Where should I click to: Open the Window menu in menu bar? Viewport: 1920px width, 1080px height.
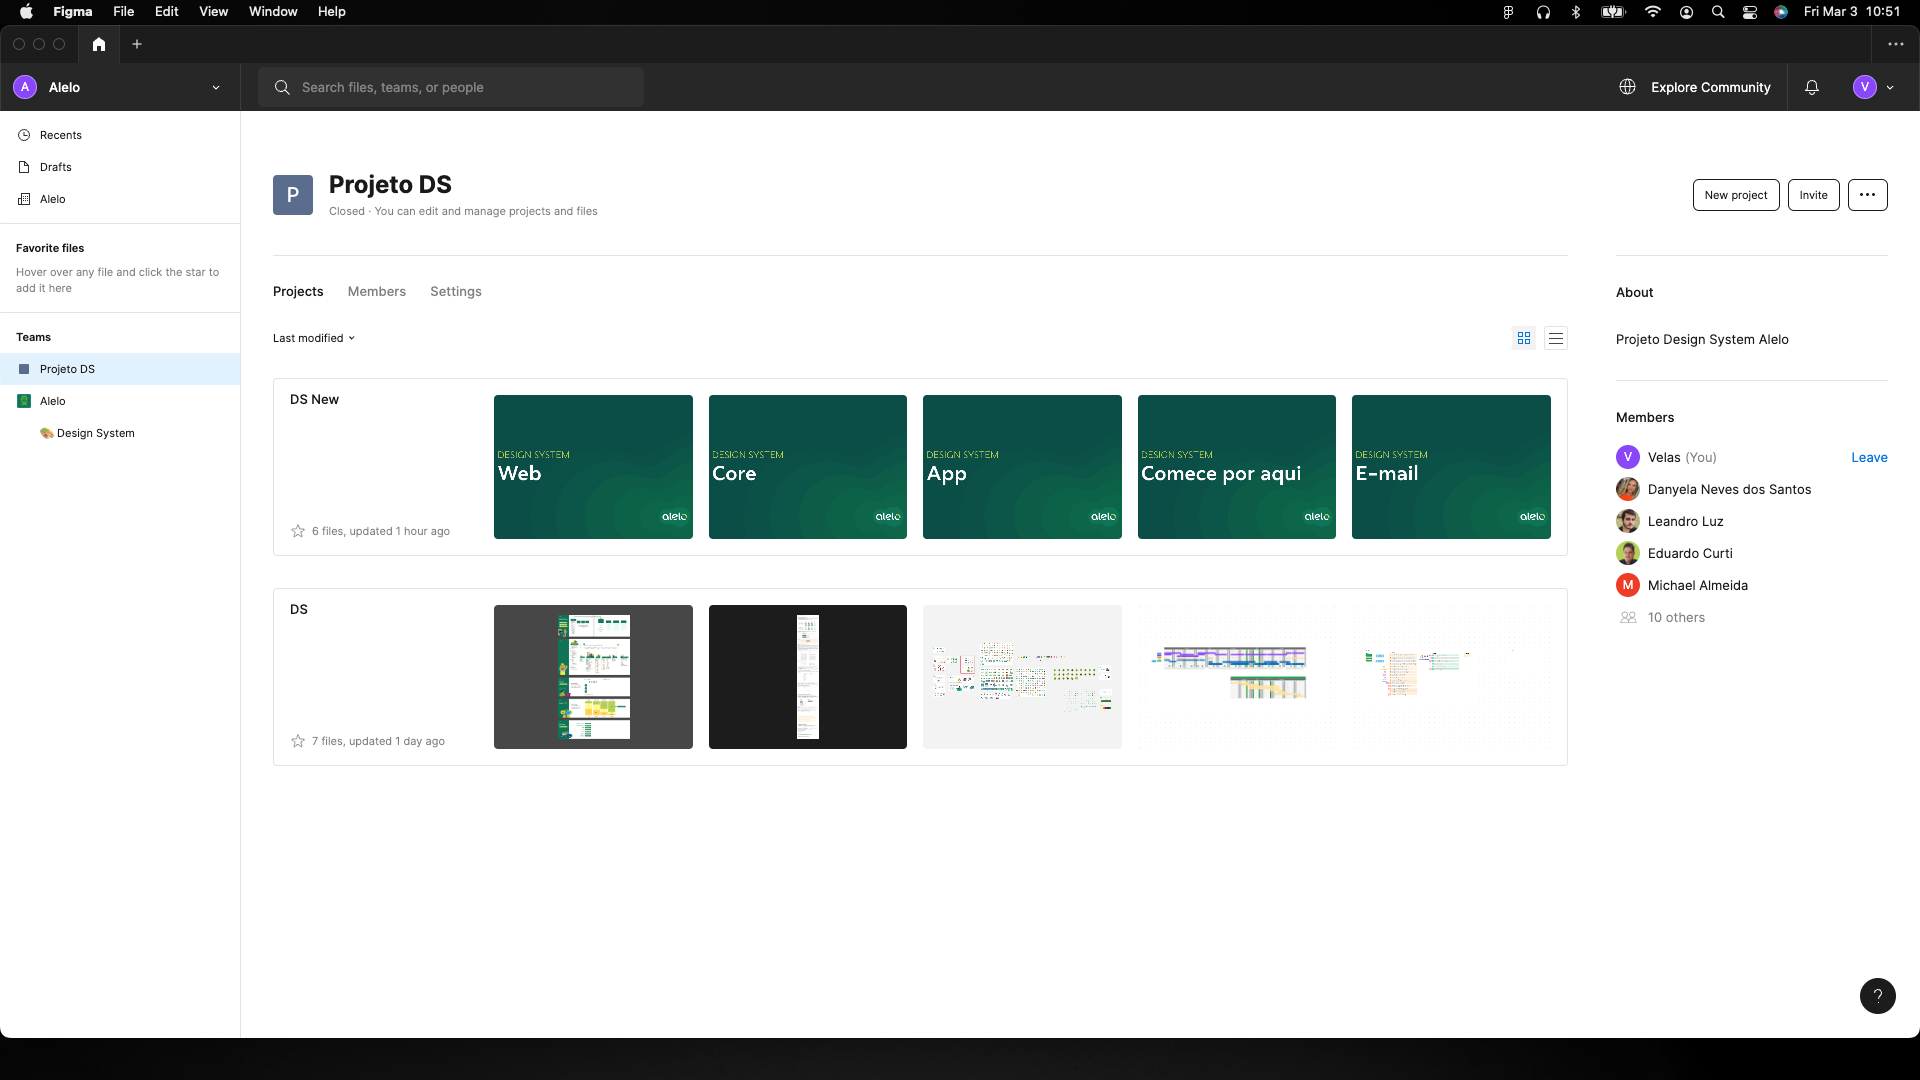click(x=273, y=12)
